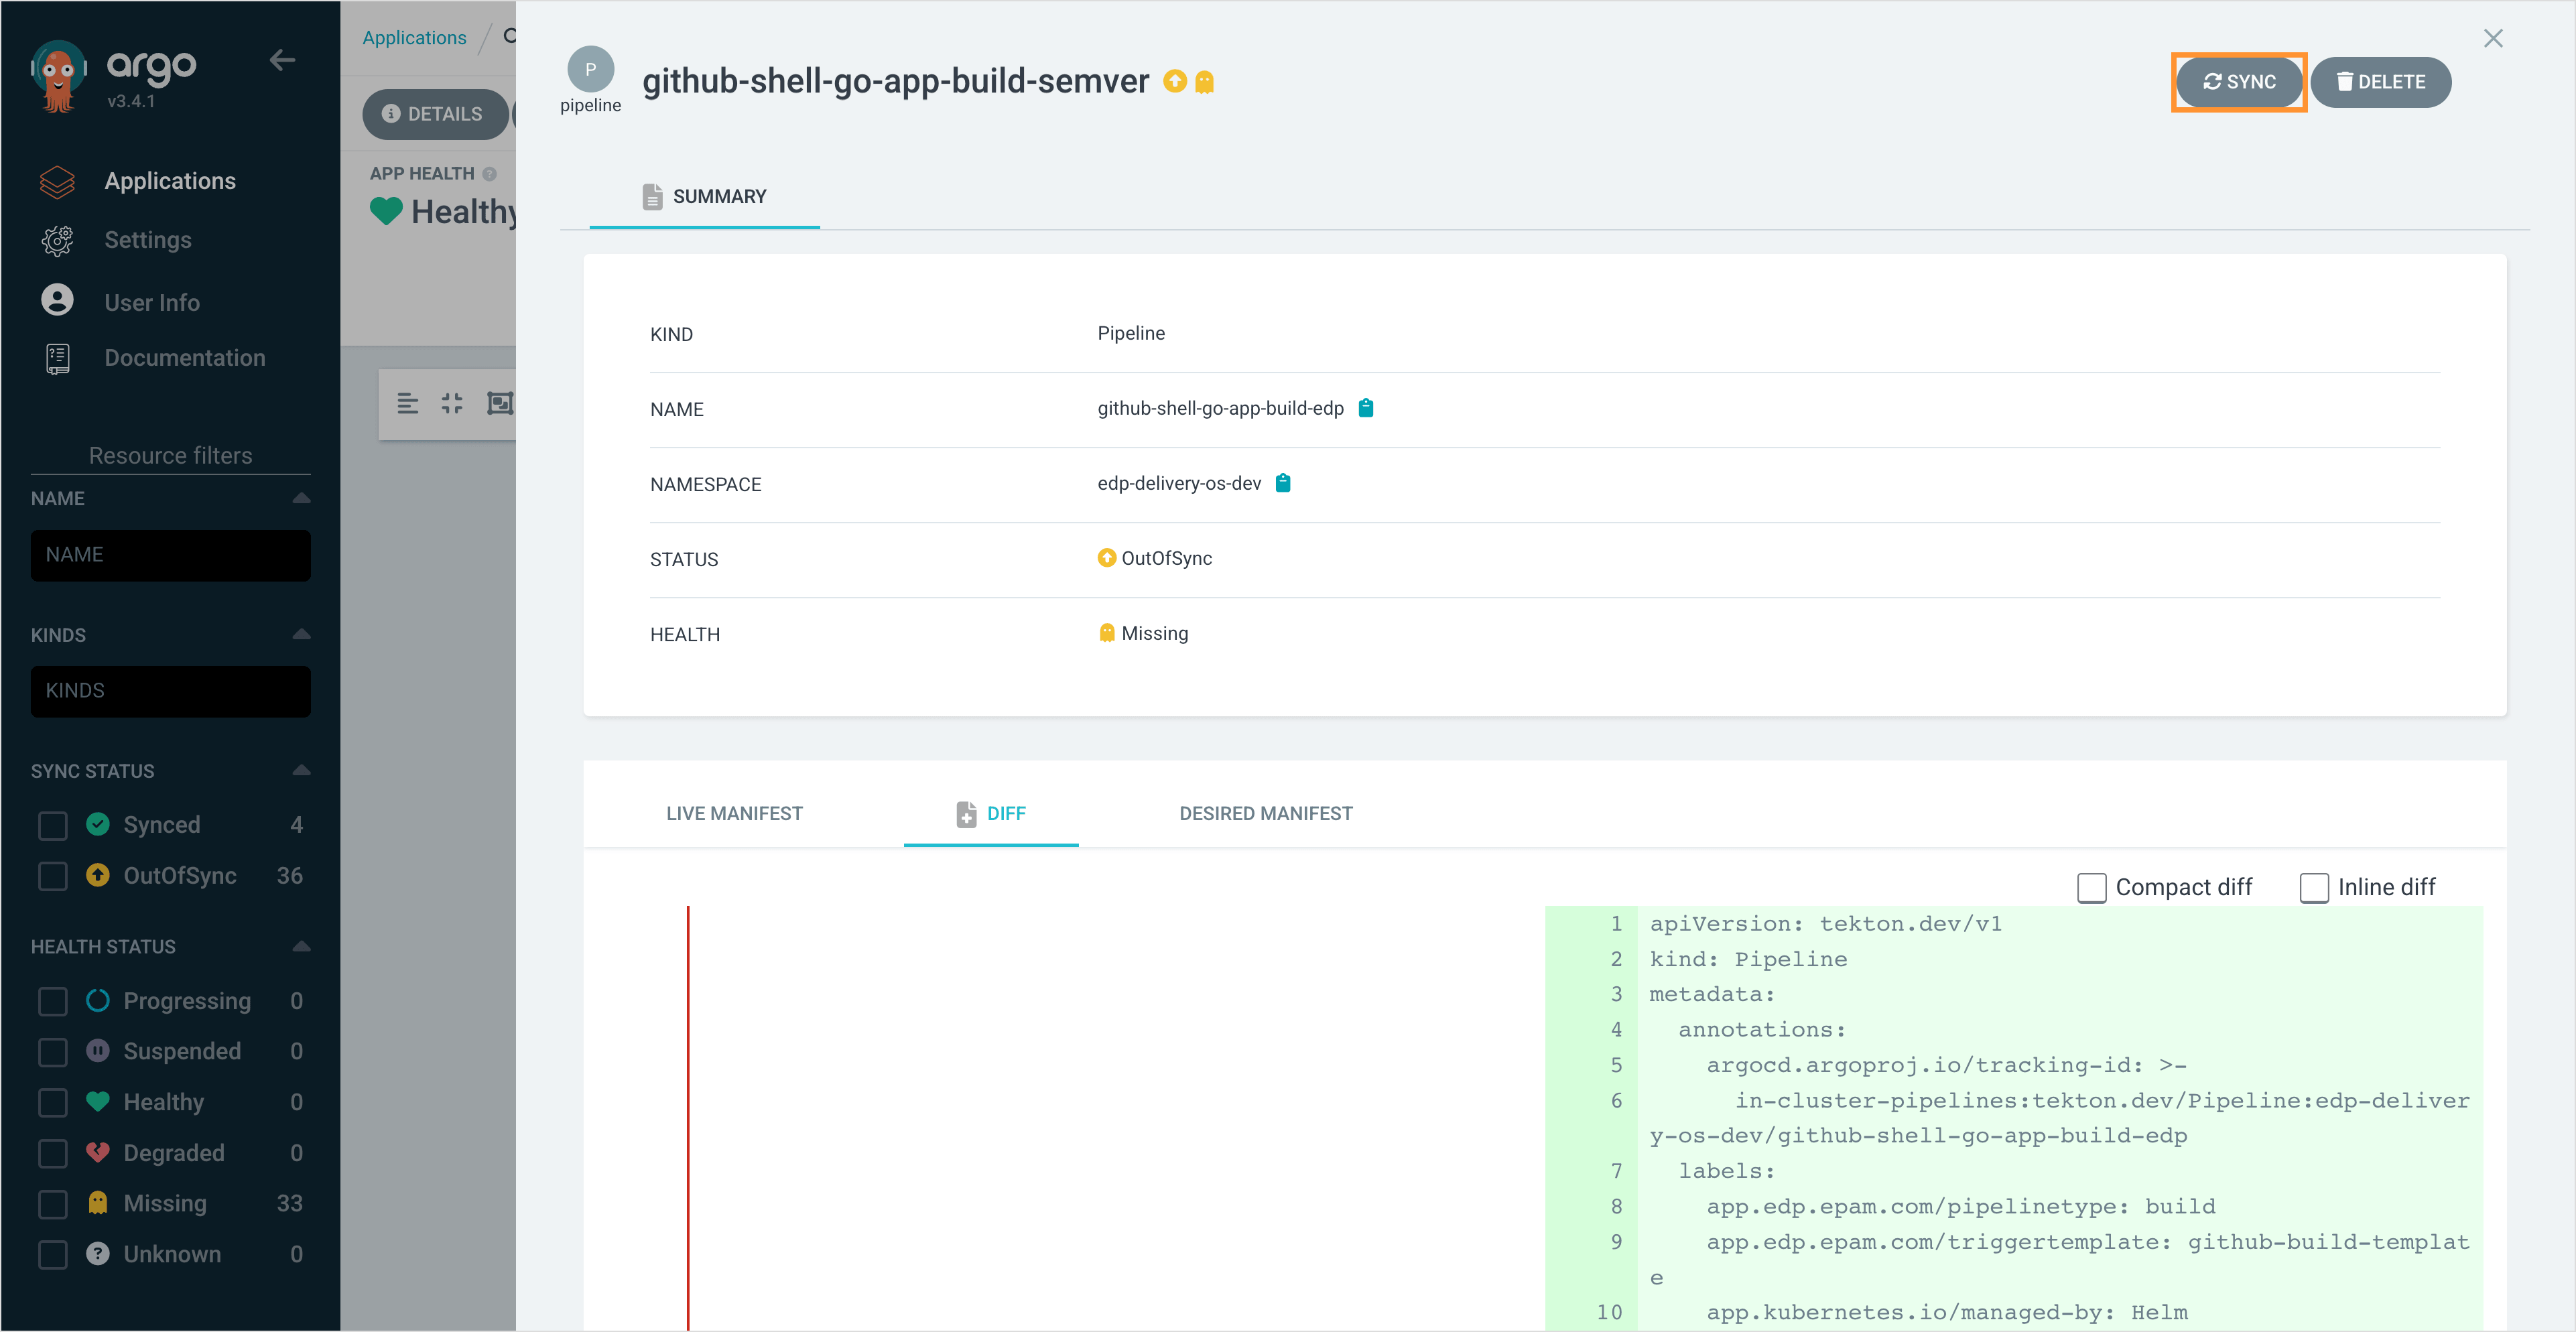Viewport: 2576px width, 1332px height.
Task: Switch to the SUMMARY tab
Action: pyautogui.click(x=704, y=197)
